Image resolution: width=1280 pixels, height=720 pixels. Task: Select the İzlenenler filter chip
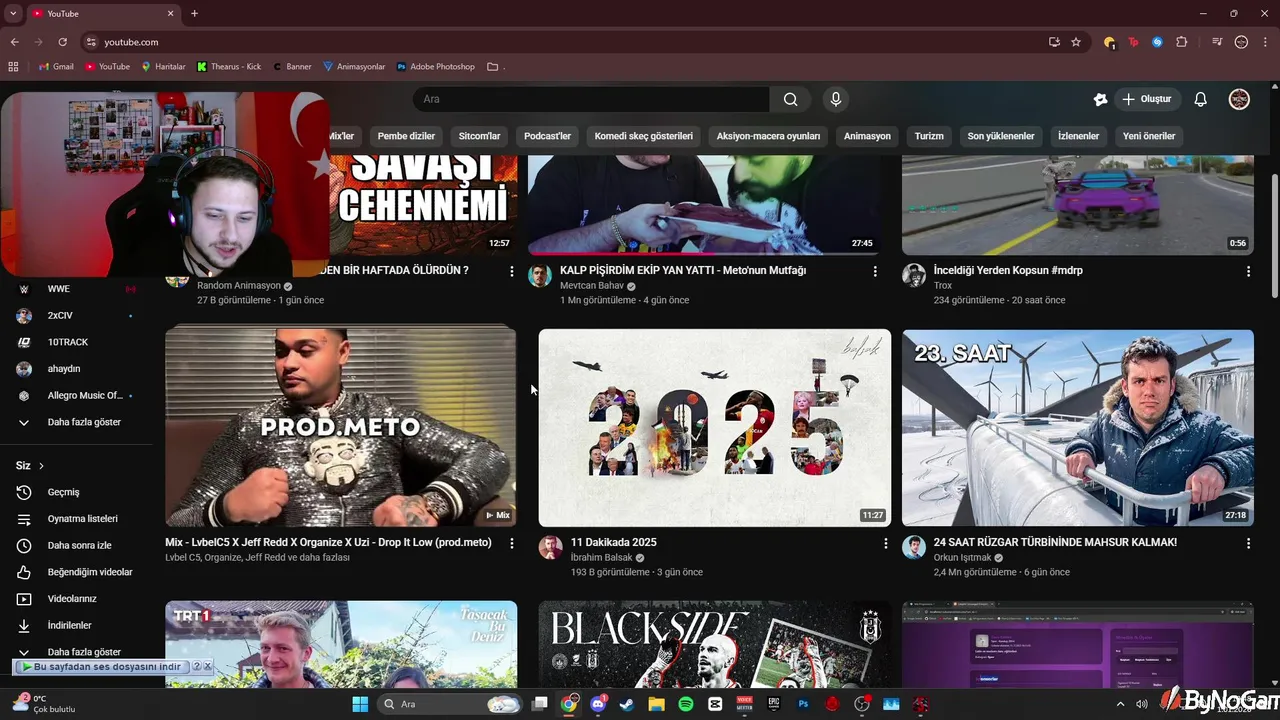click(x=1078, y=136)
